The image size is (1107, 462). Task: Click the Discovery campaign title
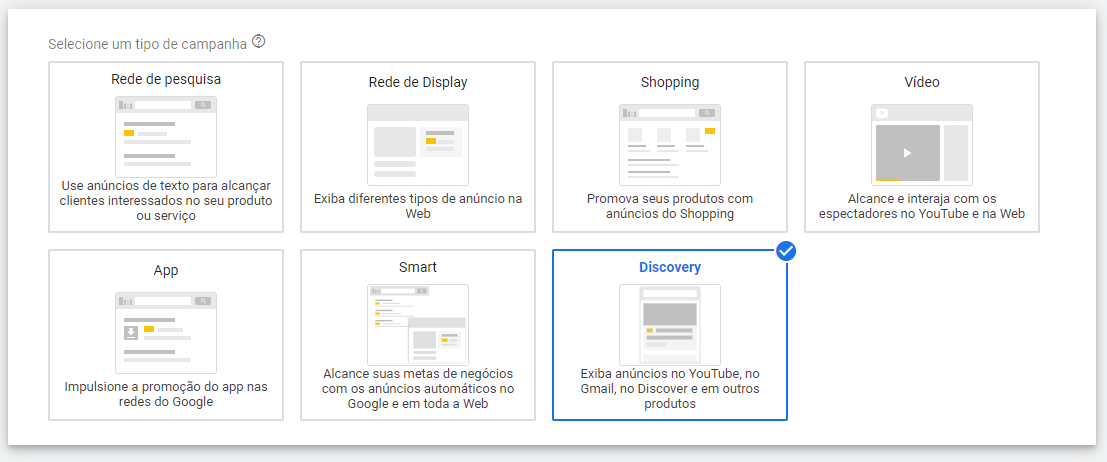[670, 268]
